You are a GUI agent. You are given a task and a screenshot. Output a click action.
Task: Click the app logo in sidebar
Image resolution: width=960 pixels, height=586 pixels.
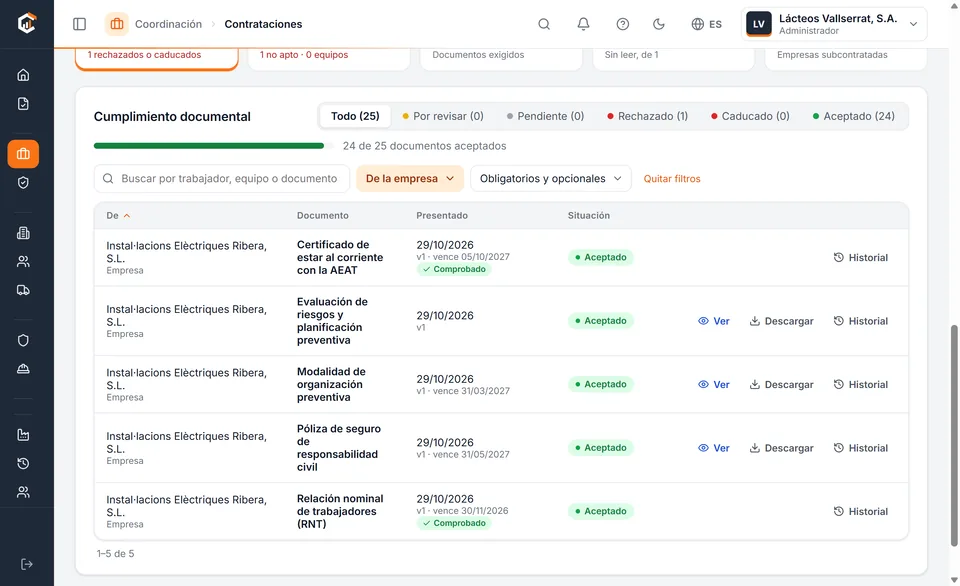click(x=26, y=23)
